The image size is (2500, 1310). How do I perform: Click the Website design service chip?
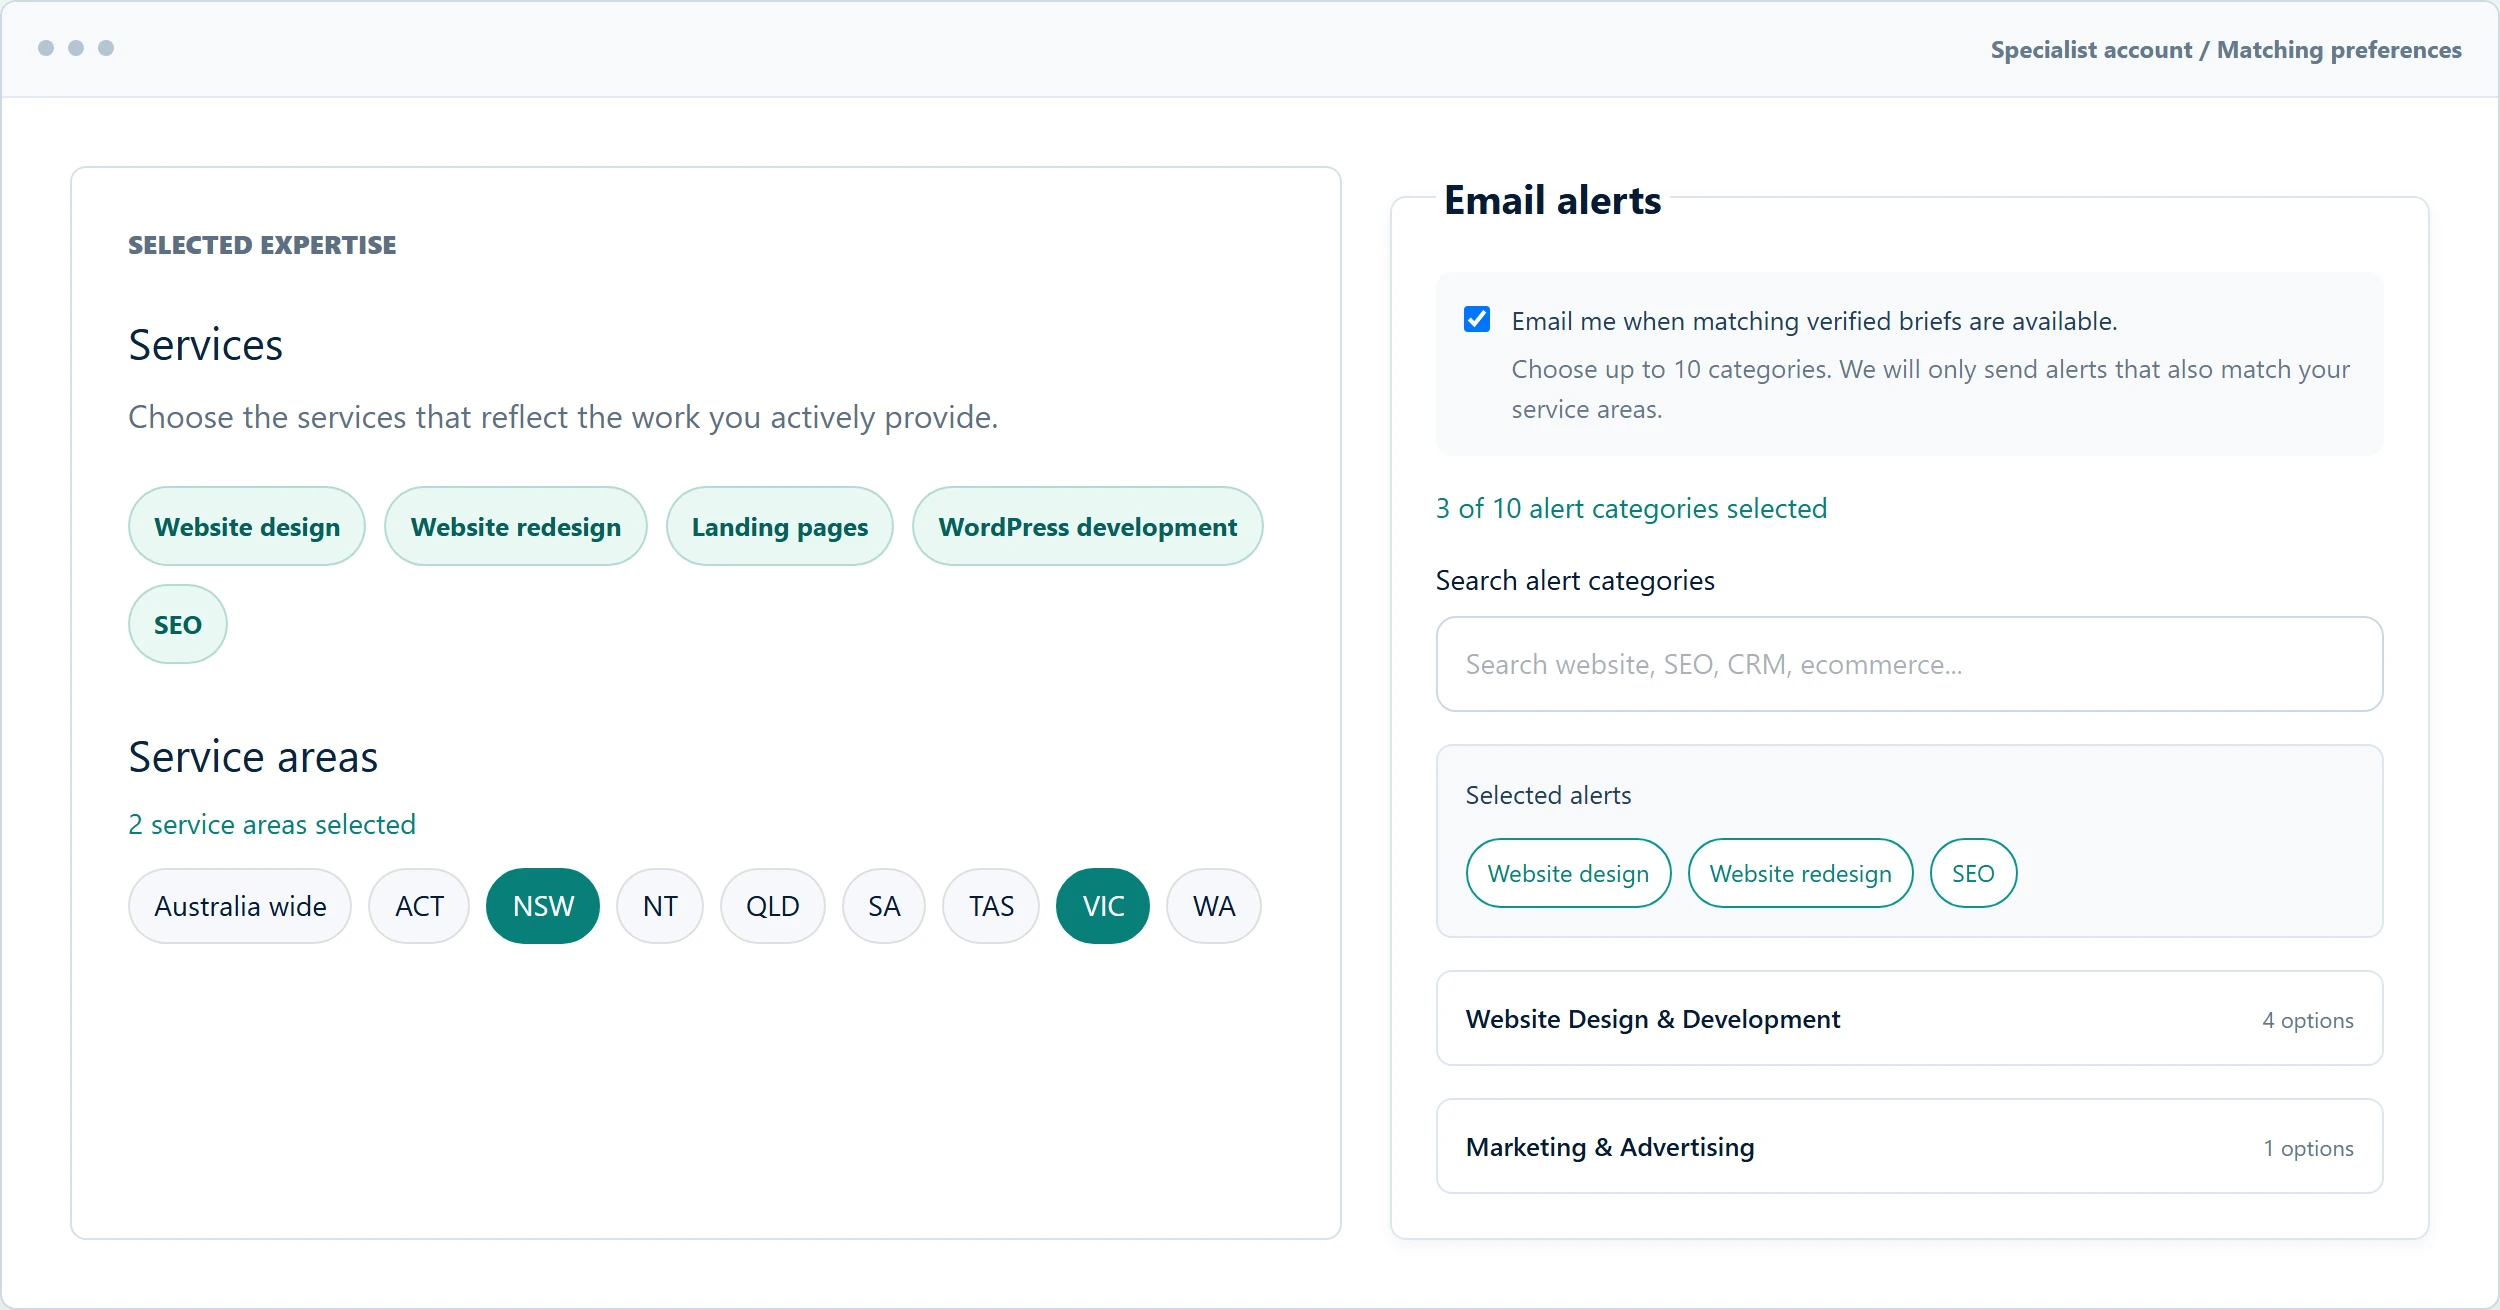coord(247,527)
